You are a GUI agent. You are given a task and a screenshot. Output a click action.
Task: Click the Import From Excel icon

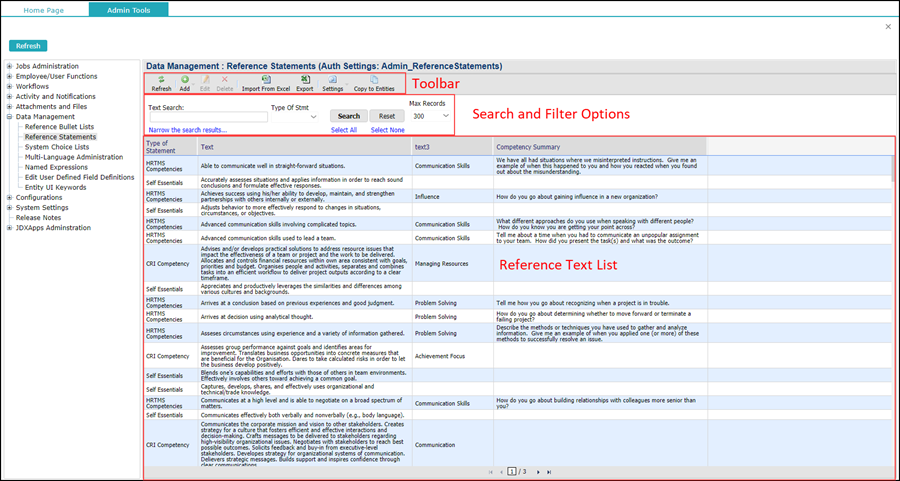(x=265, y=80)
